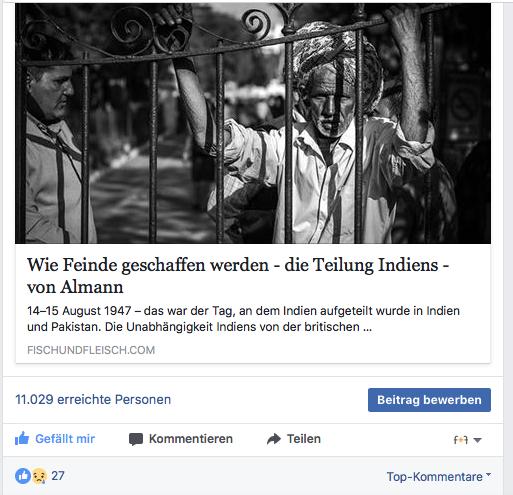Click the von Almann part of the headline

coord(75,287)
